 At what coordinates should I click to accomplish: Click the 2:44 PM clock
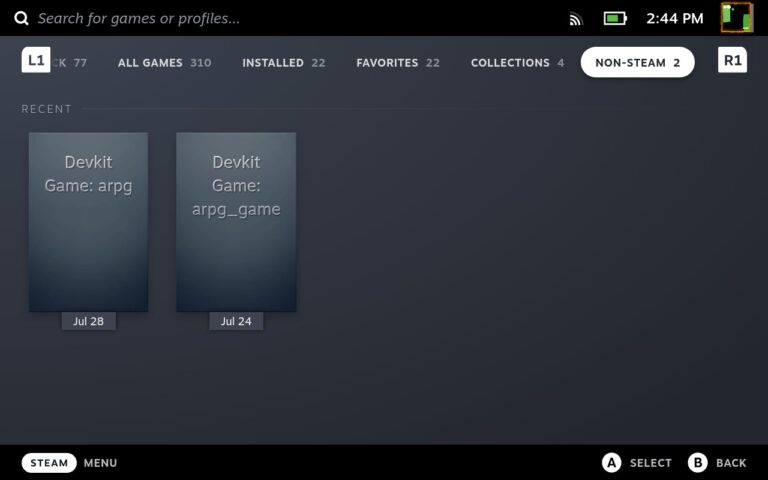point(674,18)
